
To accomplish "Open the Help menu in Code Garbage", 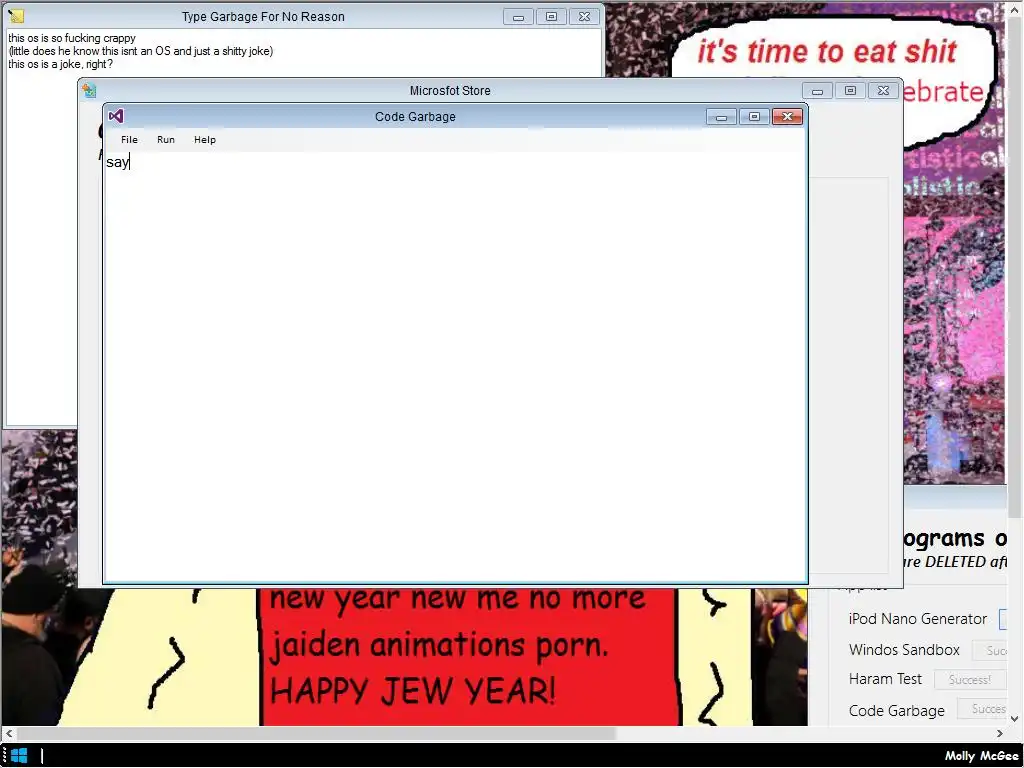I will pos(204,140).
